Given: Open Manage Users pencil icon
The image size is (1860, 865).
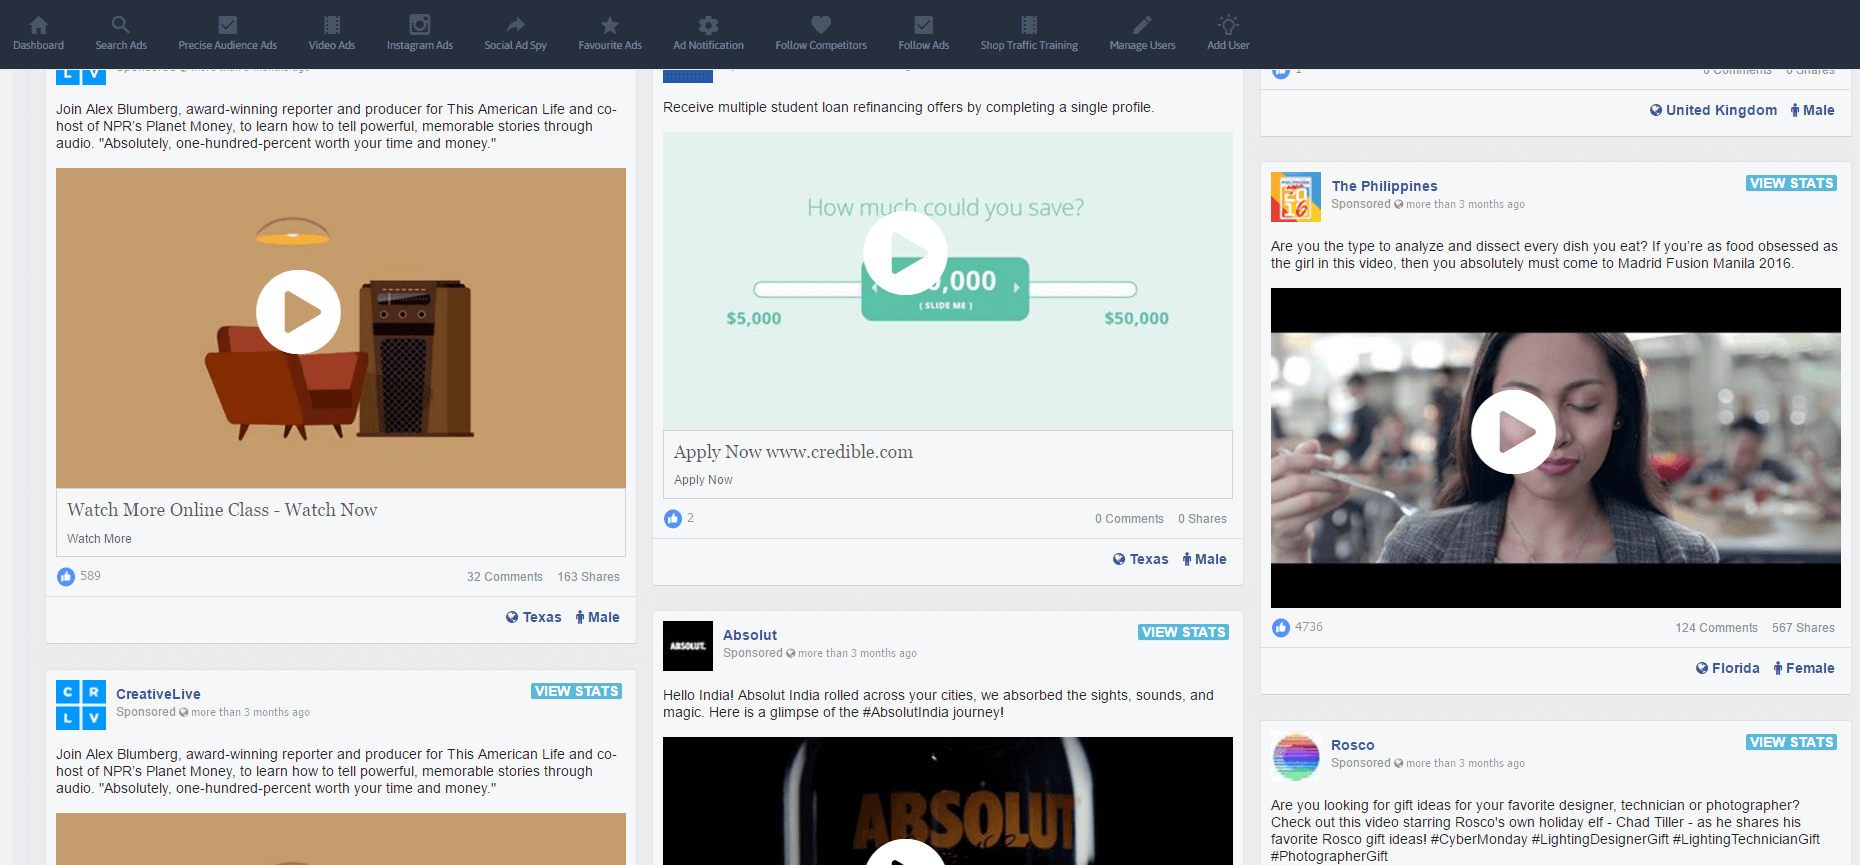Looking at the screenshot, I should click(1142, 25).
